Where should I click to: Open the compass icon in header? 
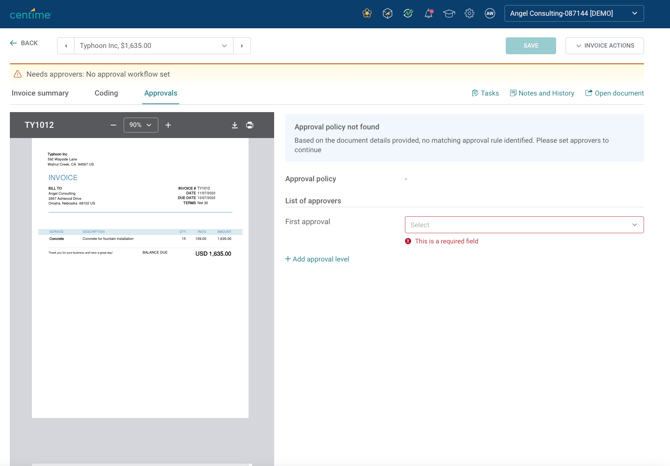pyautogui.click(x=388, y=14)
